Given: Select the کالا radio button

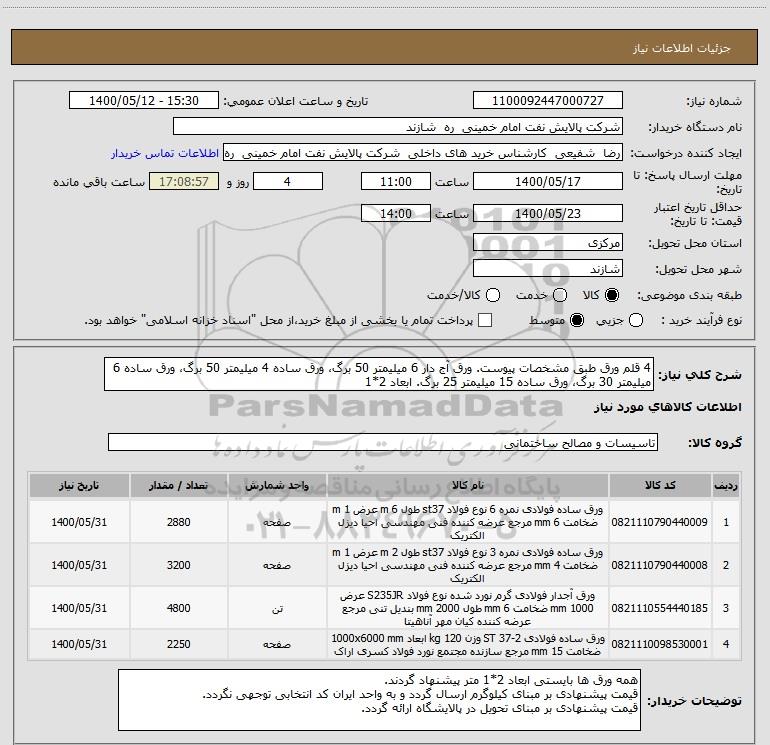Looking at the screenshot, I should [612, 295].
